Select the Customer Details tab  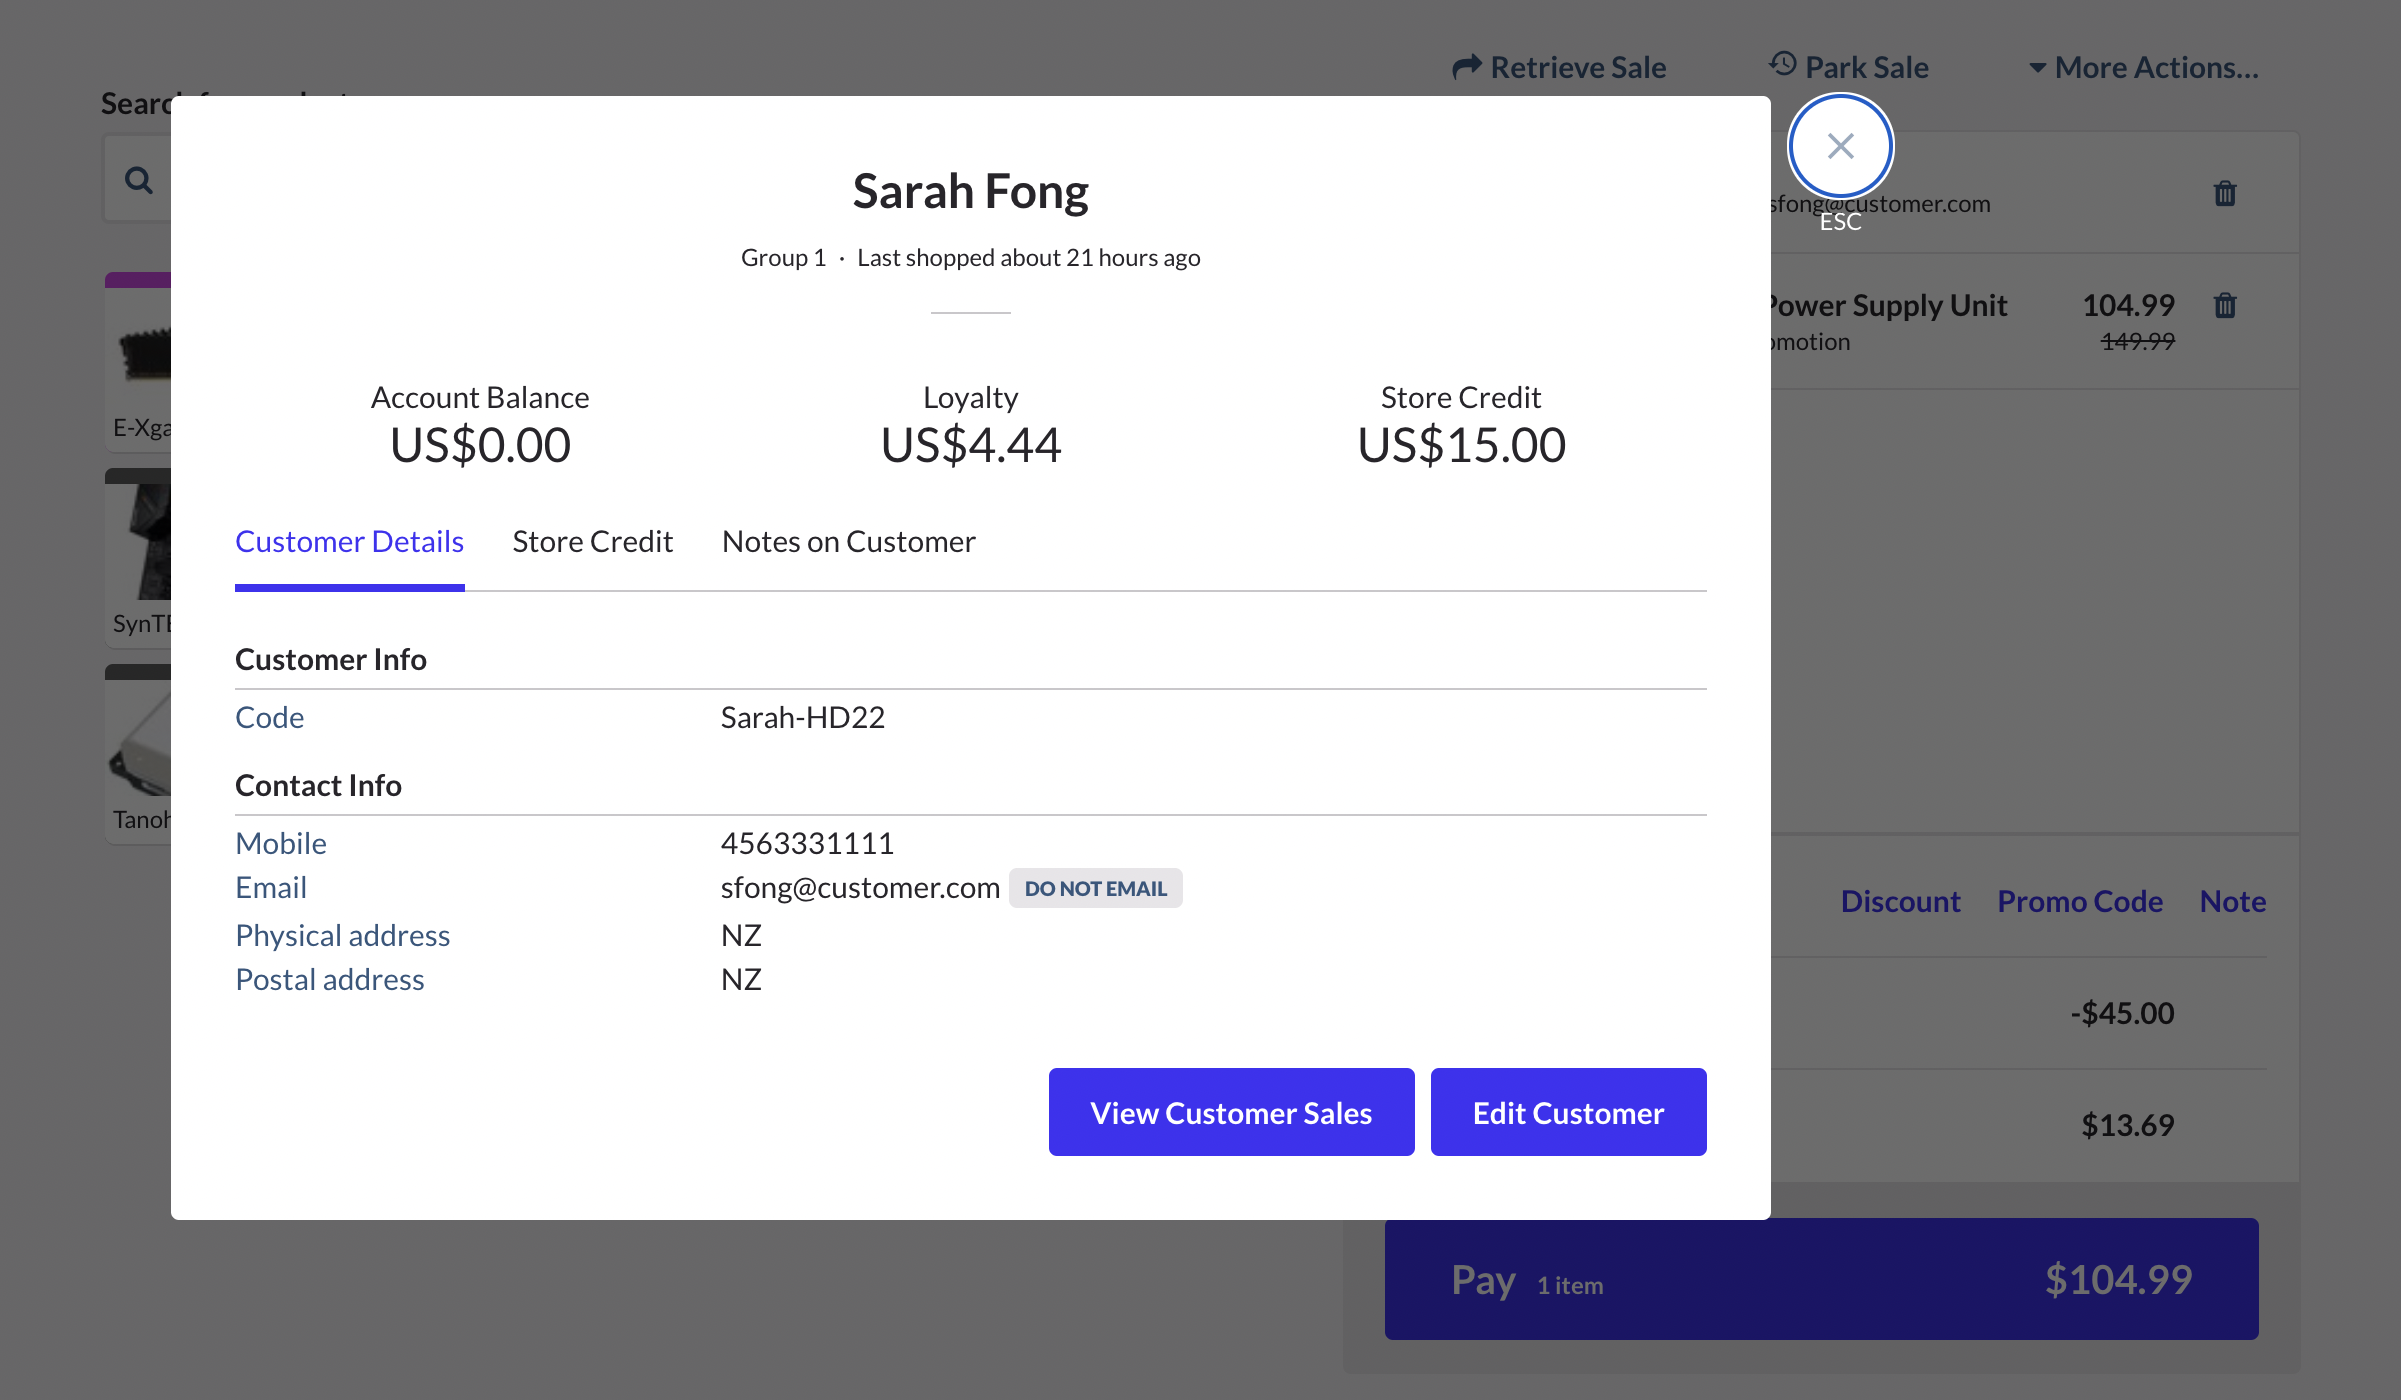coord(349,542)
